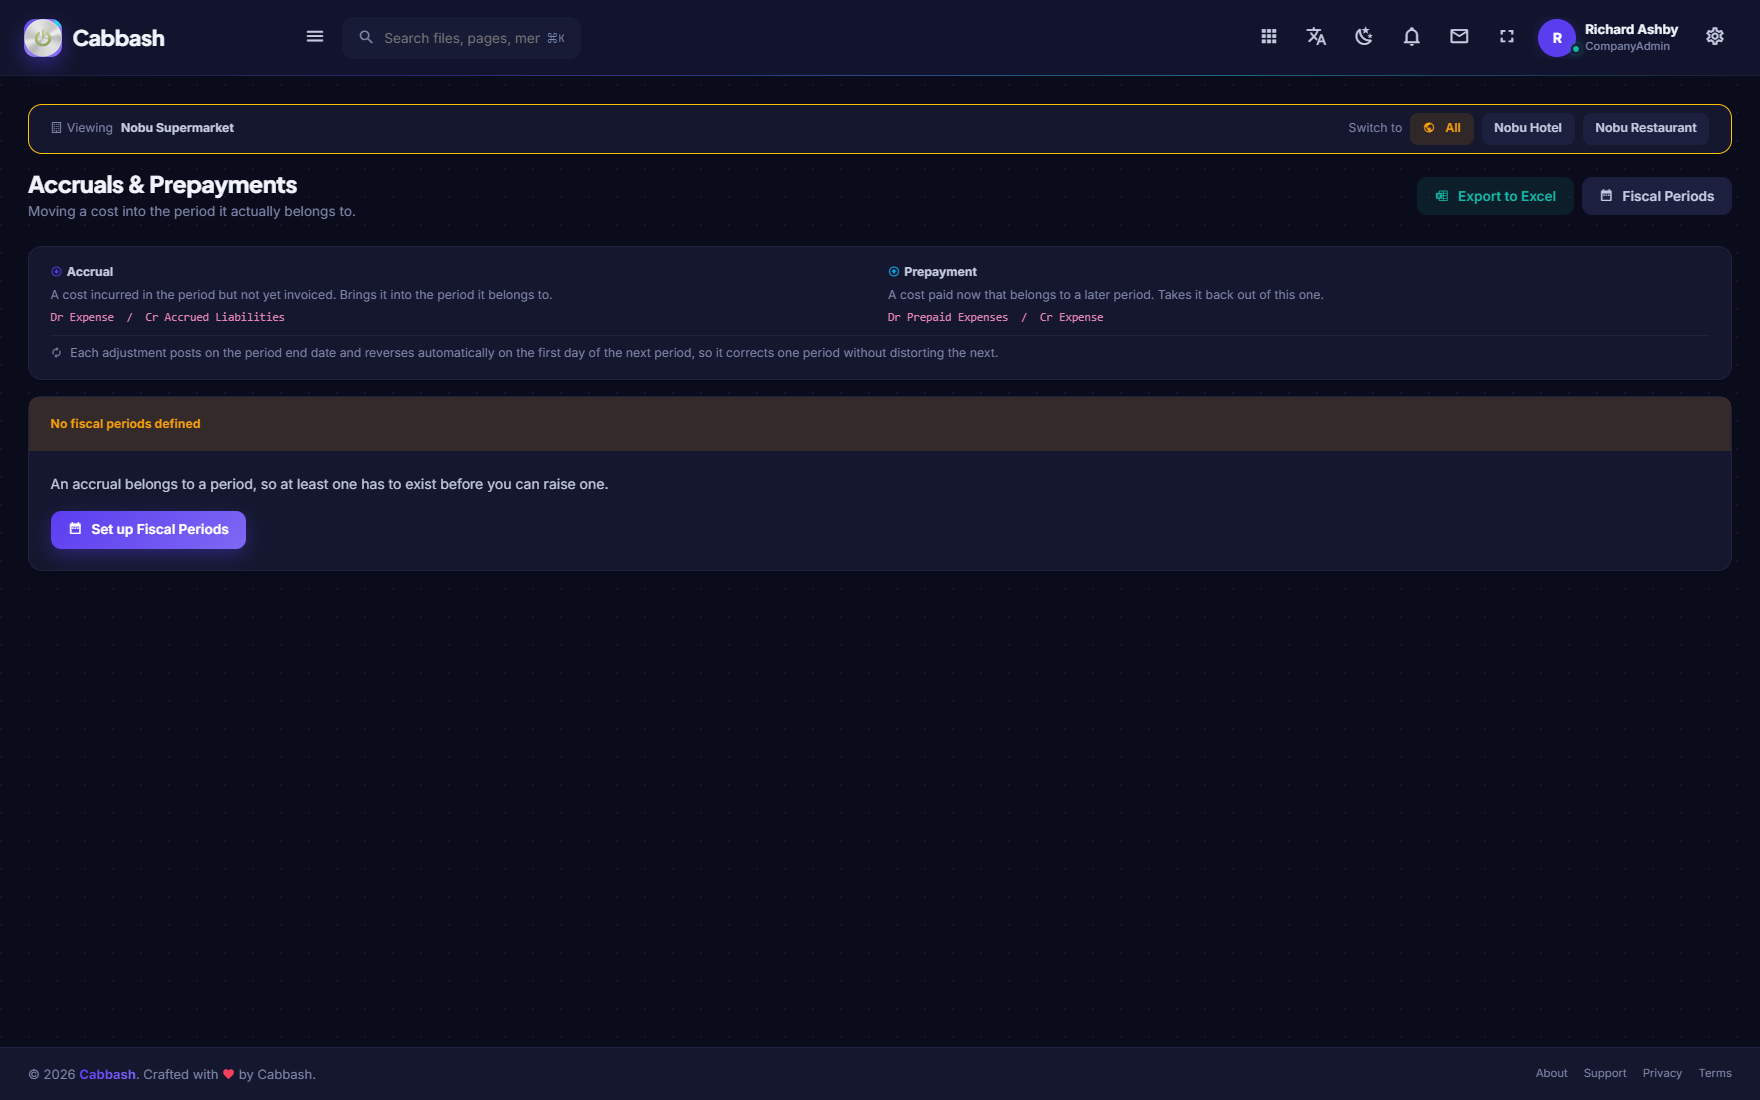Open the settings gear icon
This screenshot has height=1100, width=1760.
(x=1715, y=37)
